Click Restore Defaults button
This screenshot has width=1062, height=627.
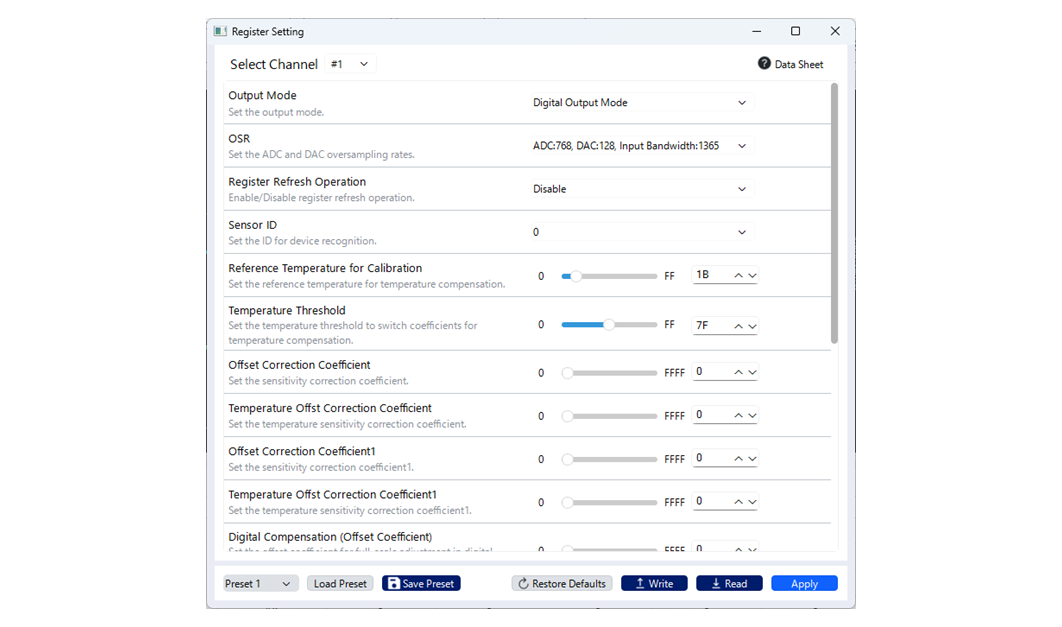coord(561,584)
